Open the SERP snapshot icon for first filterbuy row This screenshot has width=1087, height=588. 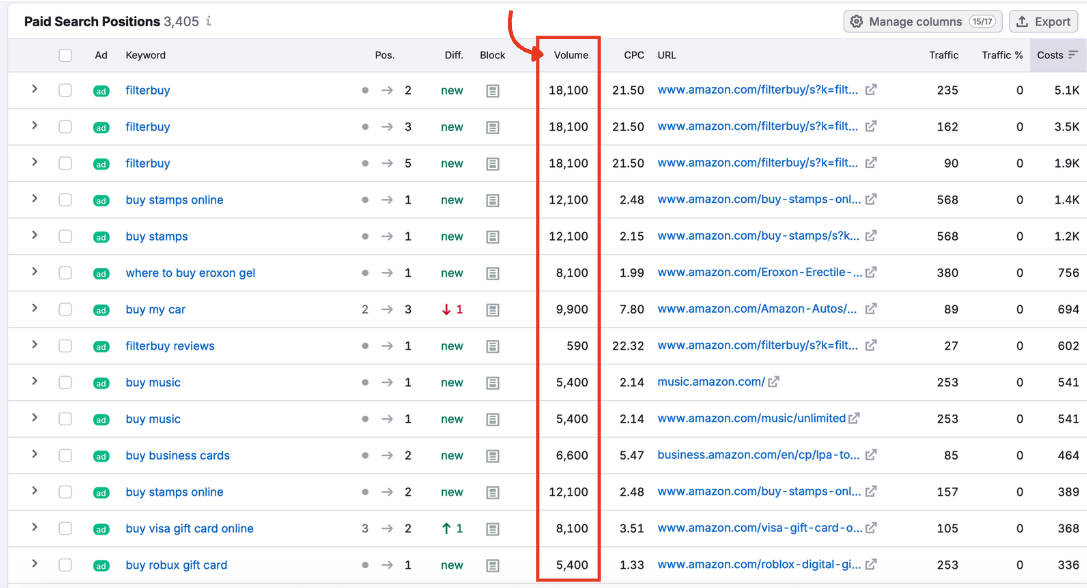click(492, 90)
